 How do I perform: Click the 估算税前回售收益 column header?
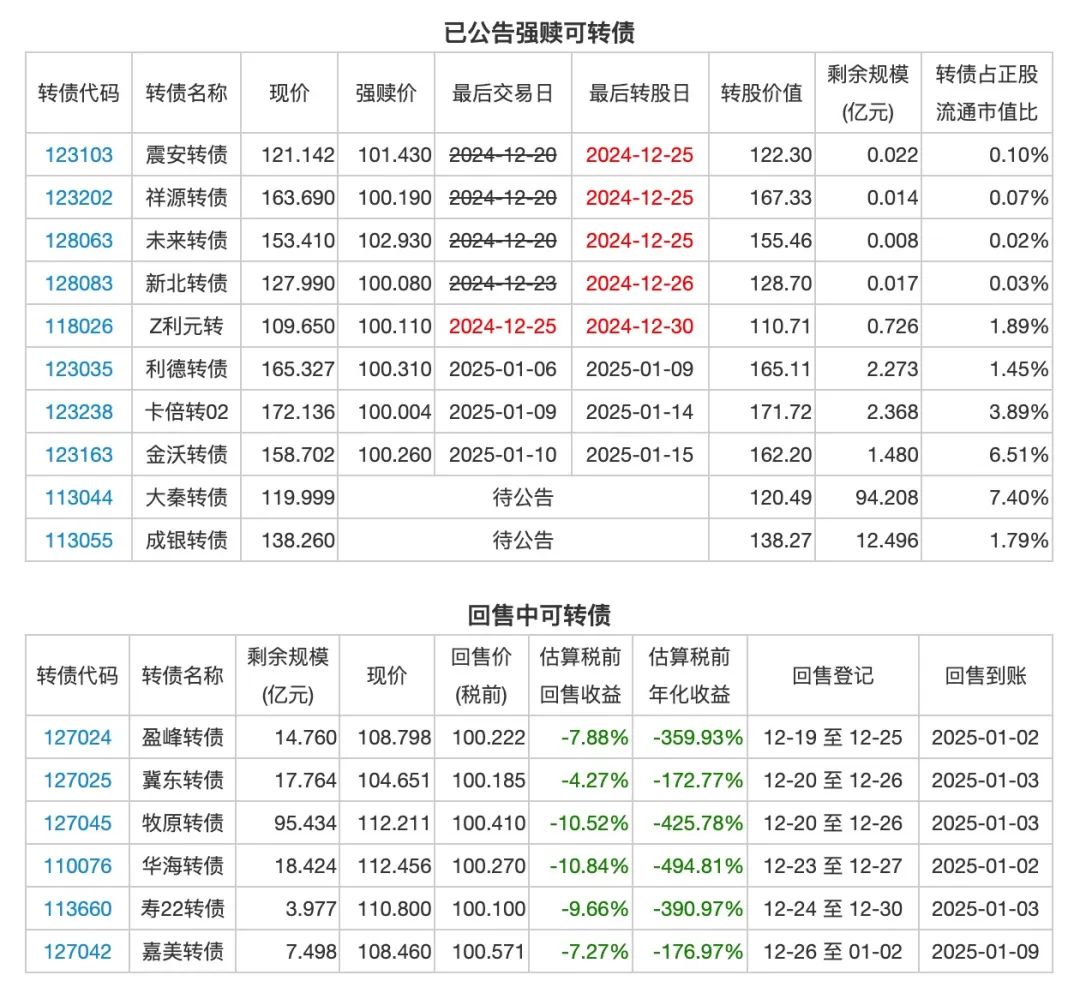(581, 676)
